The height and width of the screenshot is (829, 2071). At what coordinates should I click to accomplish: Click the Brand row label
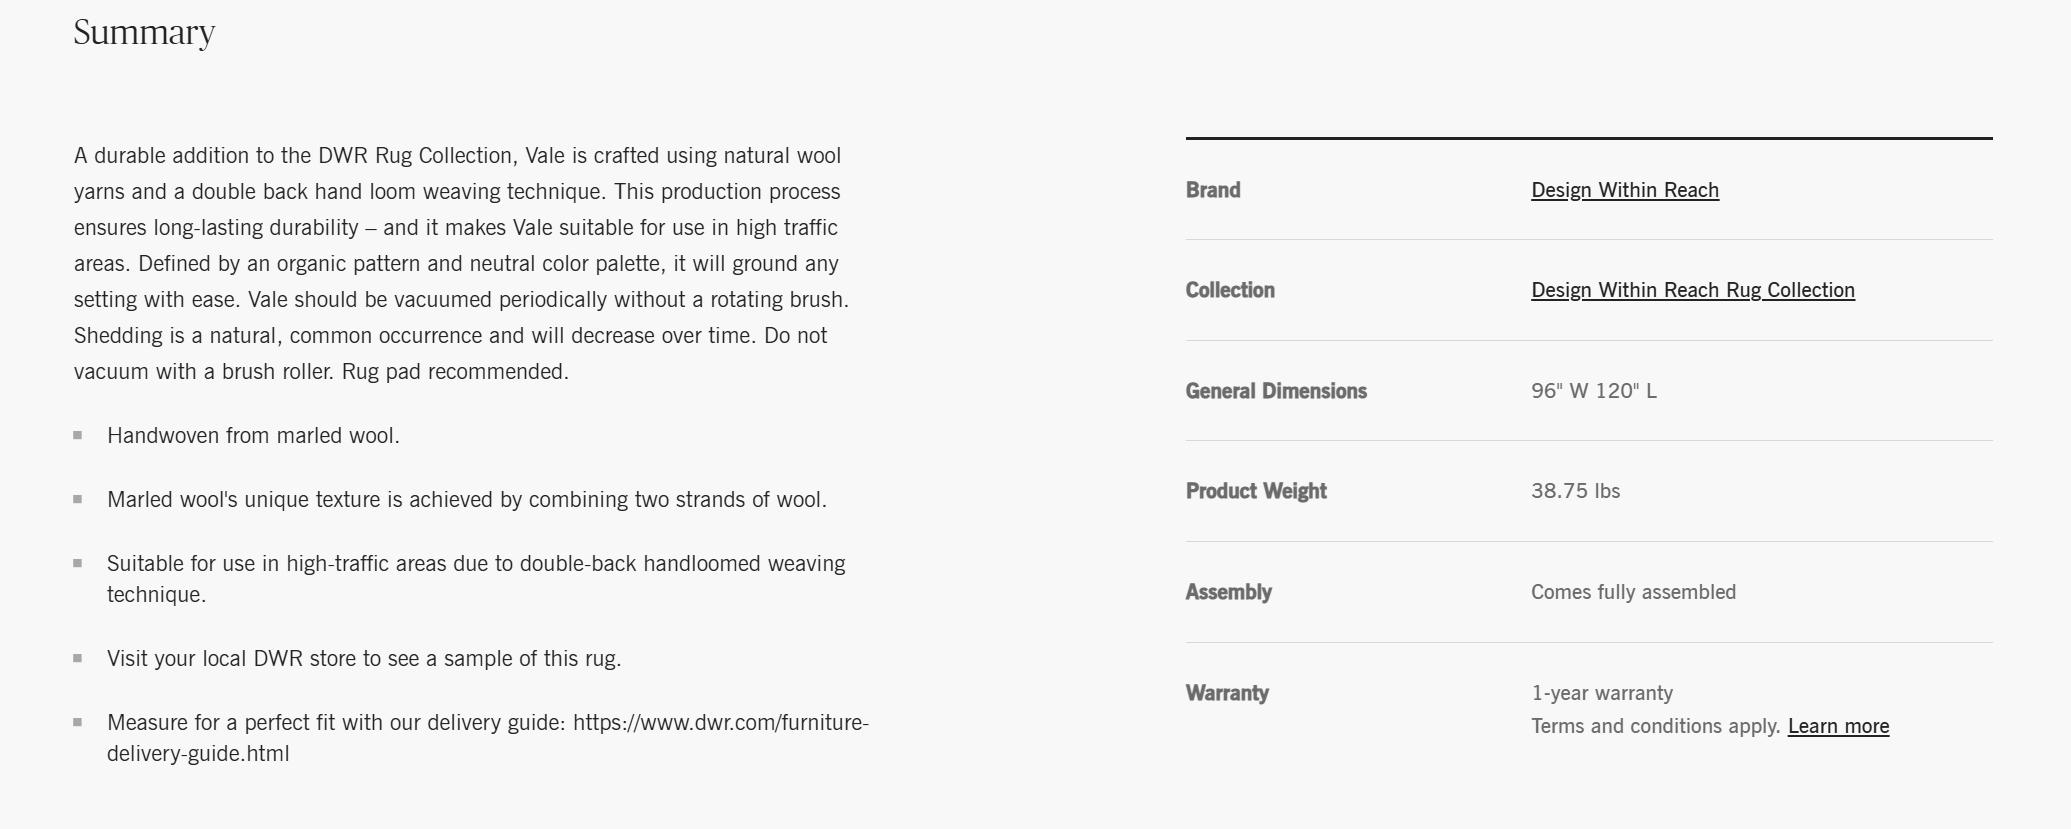(x=1212, y=190)
